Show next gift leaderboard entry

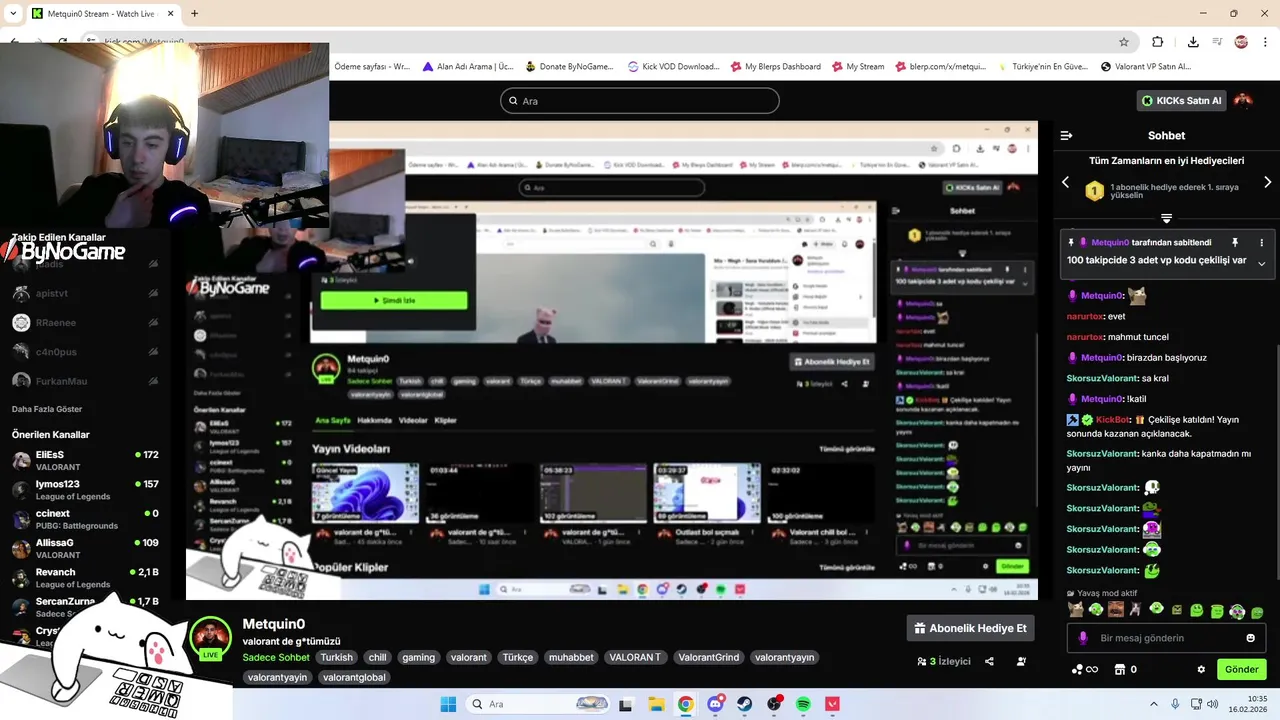1267,182
